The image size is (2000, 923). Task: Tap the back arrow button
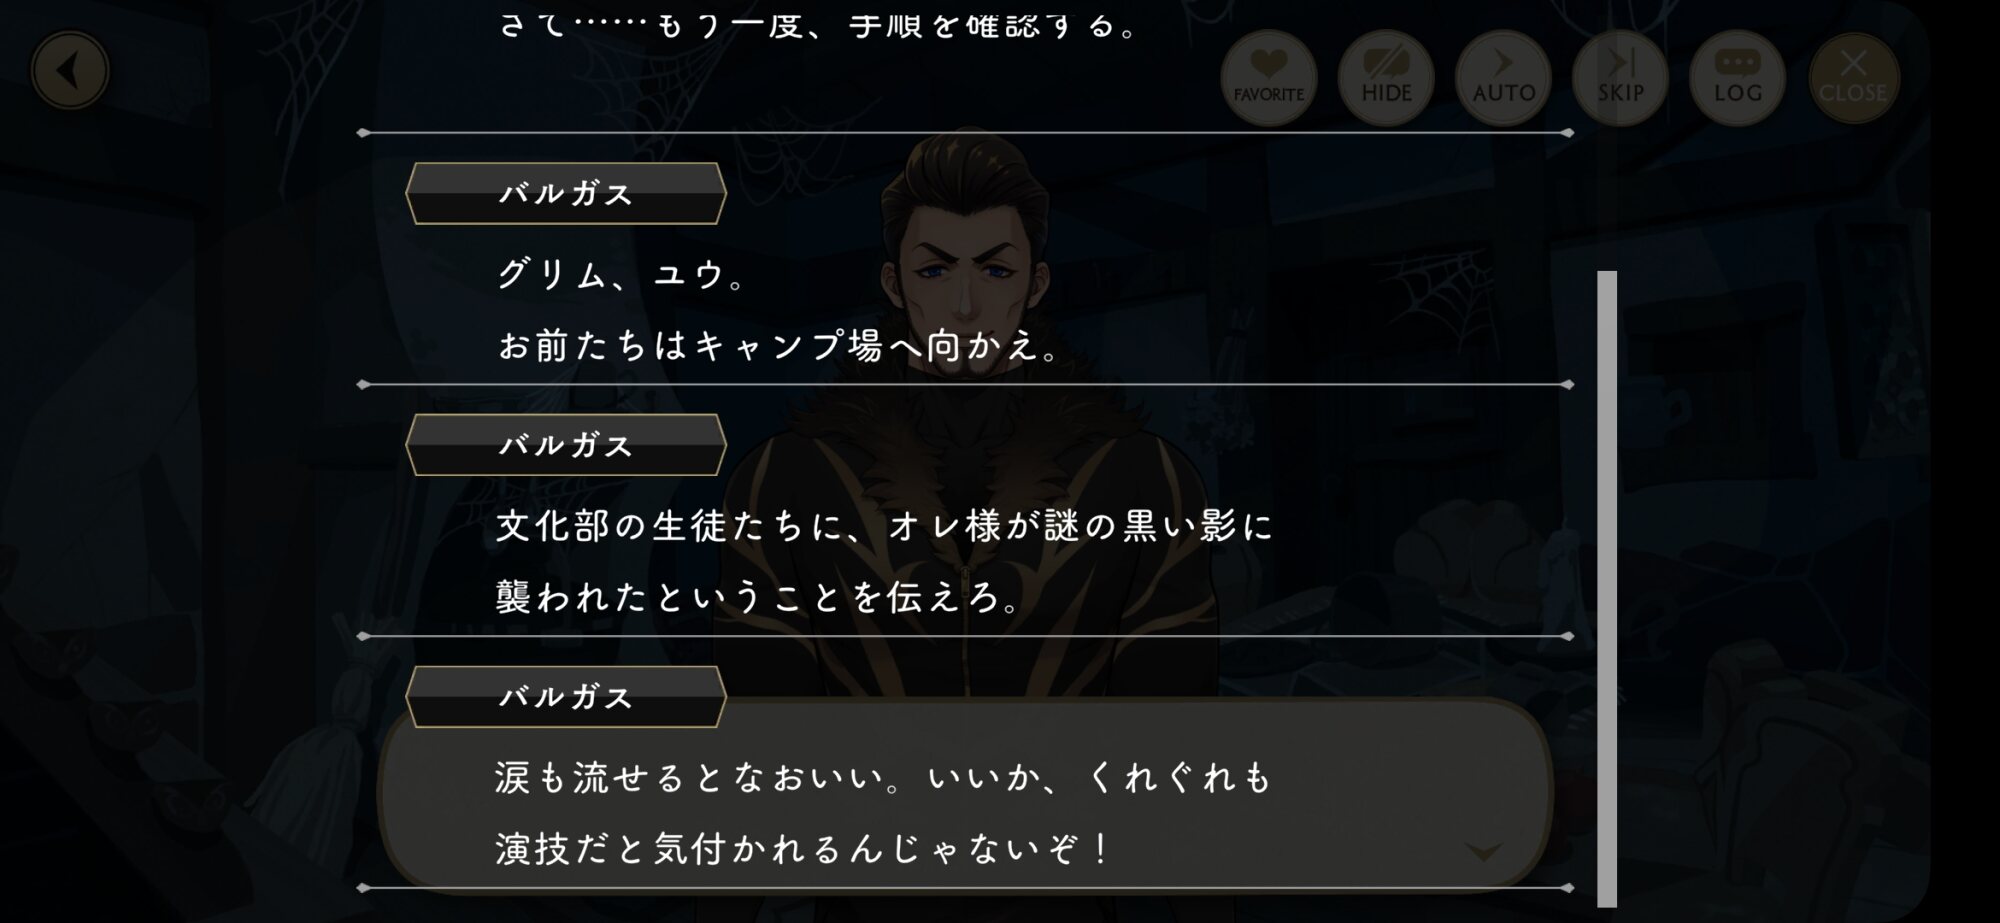69,71
